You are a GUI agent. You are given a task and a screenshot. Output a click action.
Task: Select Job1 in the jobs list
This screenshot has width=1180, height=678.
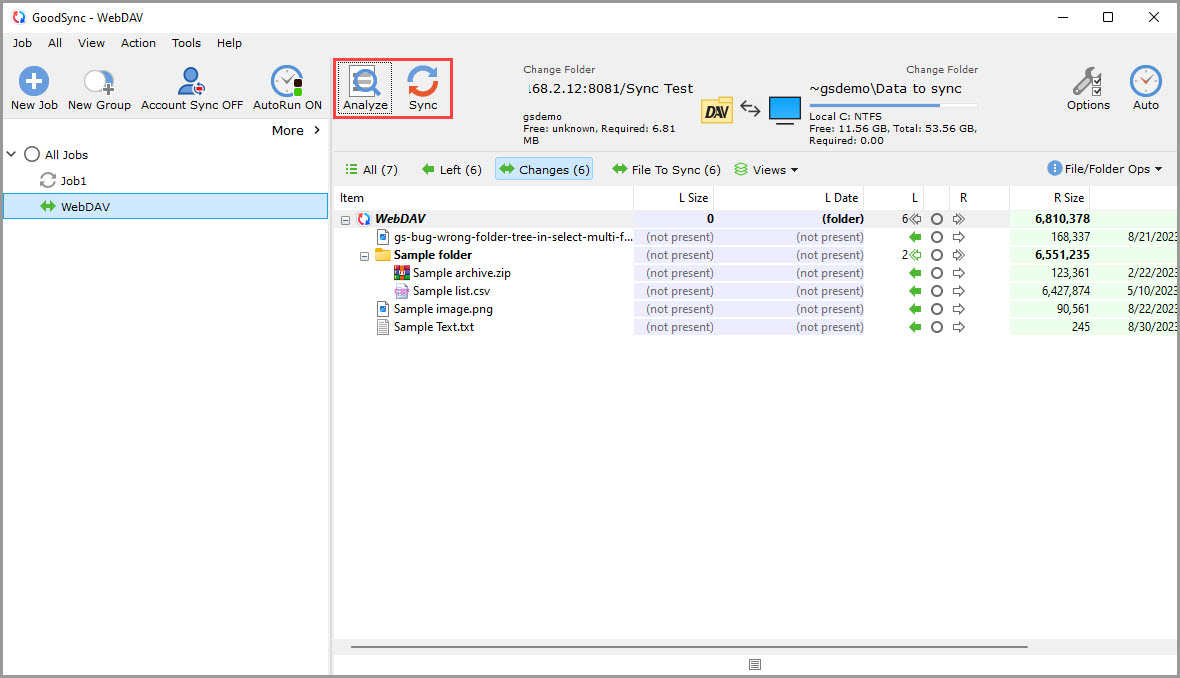point(74,181)
